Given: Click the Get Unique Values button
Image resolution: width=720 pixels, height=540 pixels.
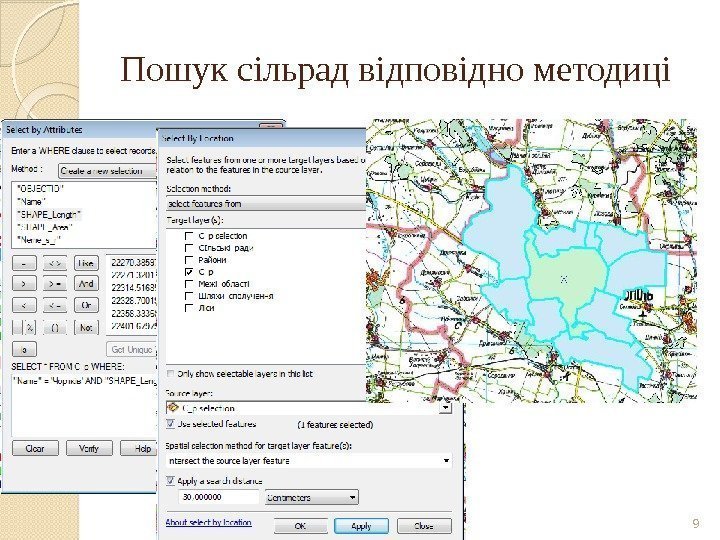Looking at the screenshot, I should tap(132, 349).
